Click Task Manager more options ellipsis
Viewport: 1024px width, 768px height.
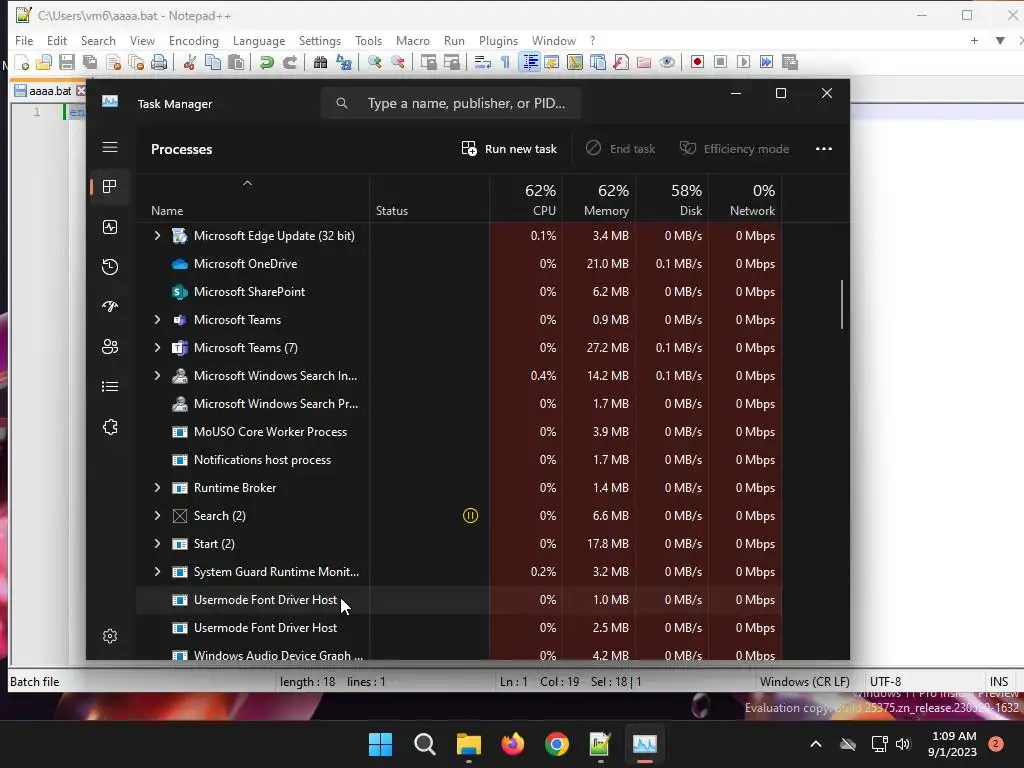tap(824, 149)
